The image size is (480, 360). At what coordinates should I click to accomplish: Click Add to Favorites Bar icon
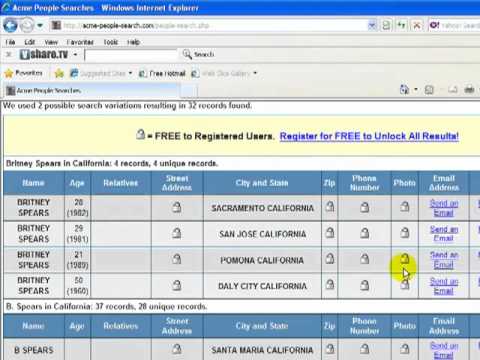coord(59,73)
